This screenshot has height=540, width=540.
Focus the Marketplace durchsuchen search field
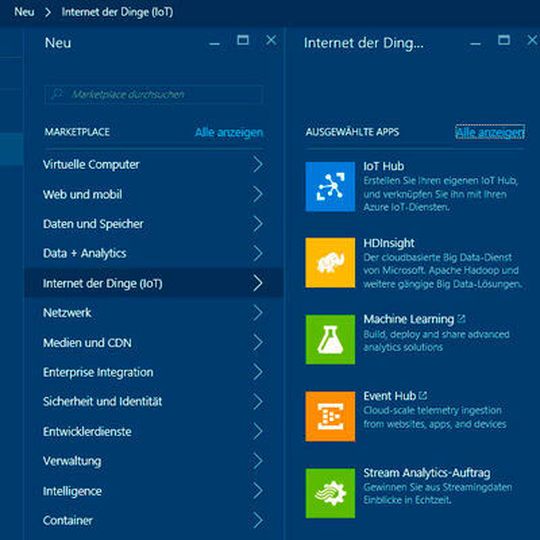point(154,94)
